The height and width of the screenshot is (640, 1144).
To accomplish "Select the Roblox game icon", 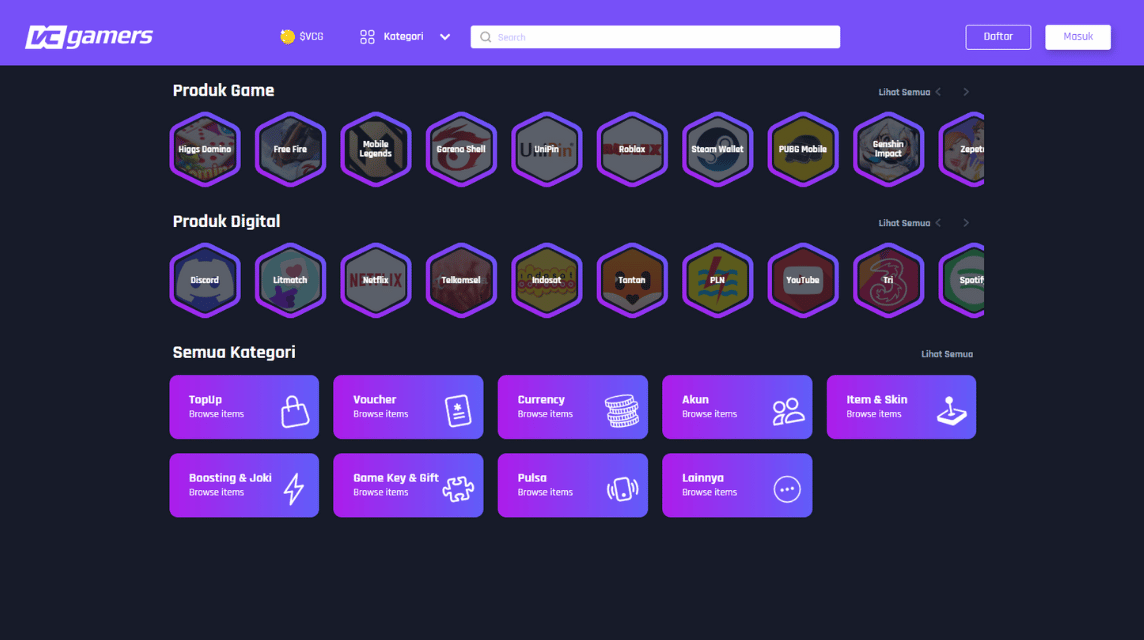I will pyautogui.click(x=632, y=150).
